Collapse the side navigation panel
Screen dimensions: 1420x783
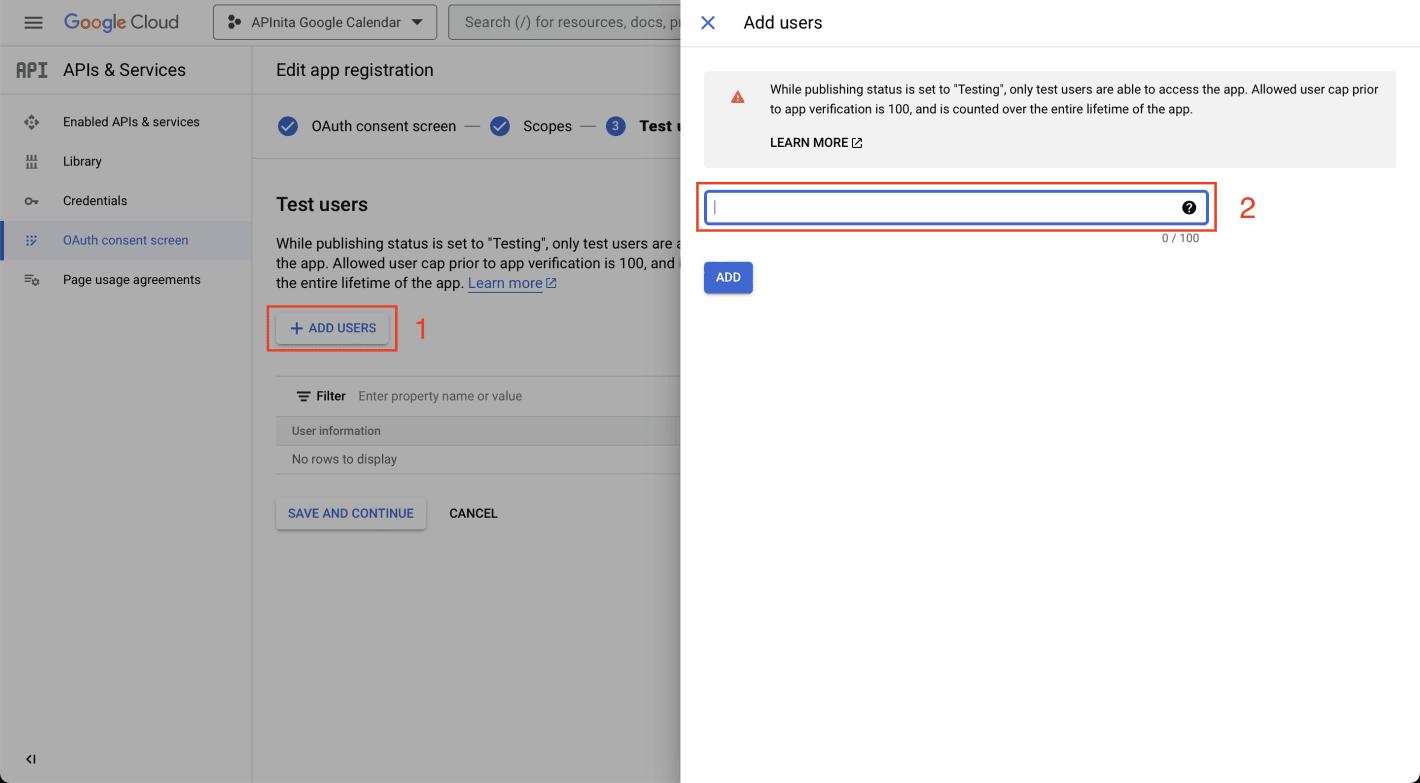click(31, 759)
